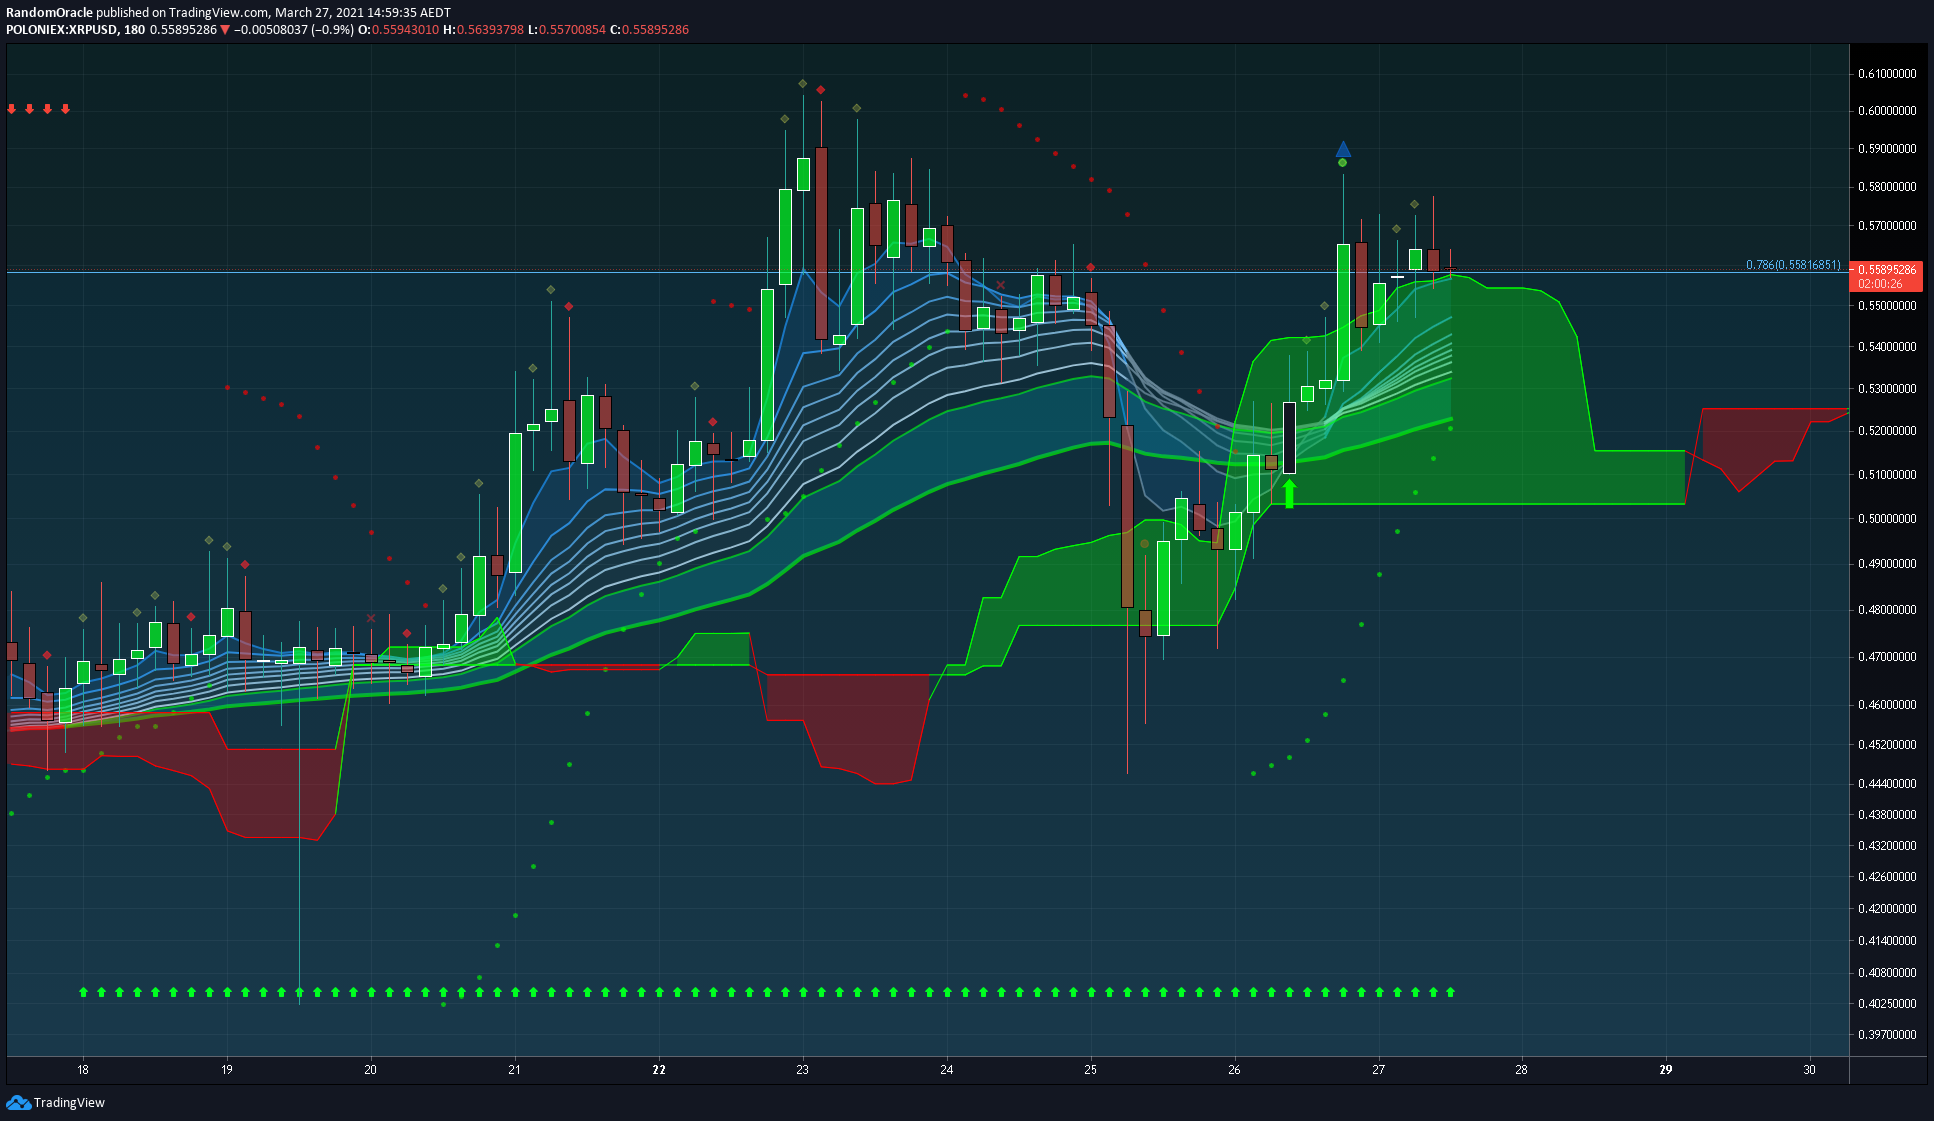Click the large green up arrow signal
Image resolution: width=1934 pixels, height=1121 pixels.
(1289, 493)
